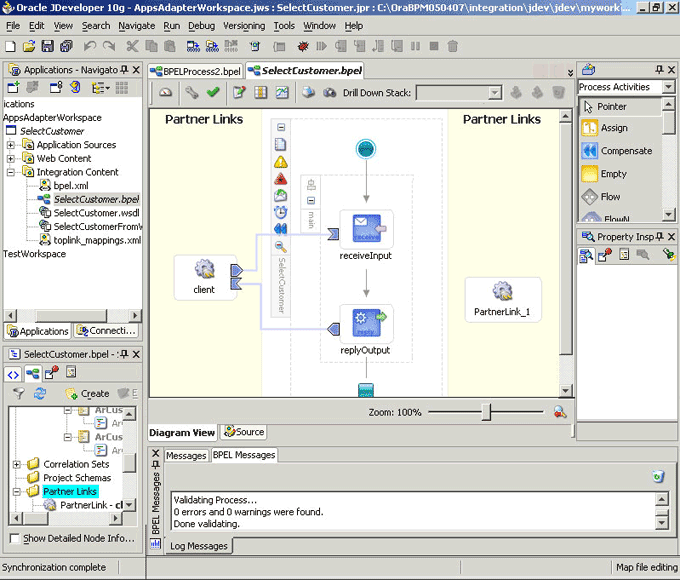This screenshot has width=680, height=580.
Task: Click the diagram vertical scrollbar thumb
Action: point(565,239)
